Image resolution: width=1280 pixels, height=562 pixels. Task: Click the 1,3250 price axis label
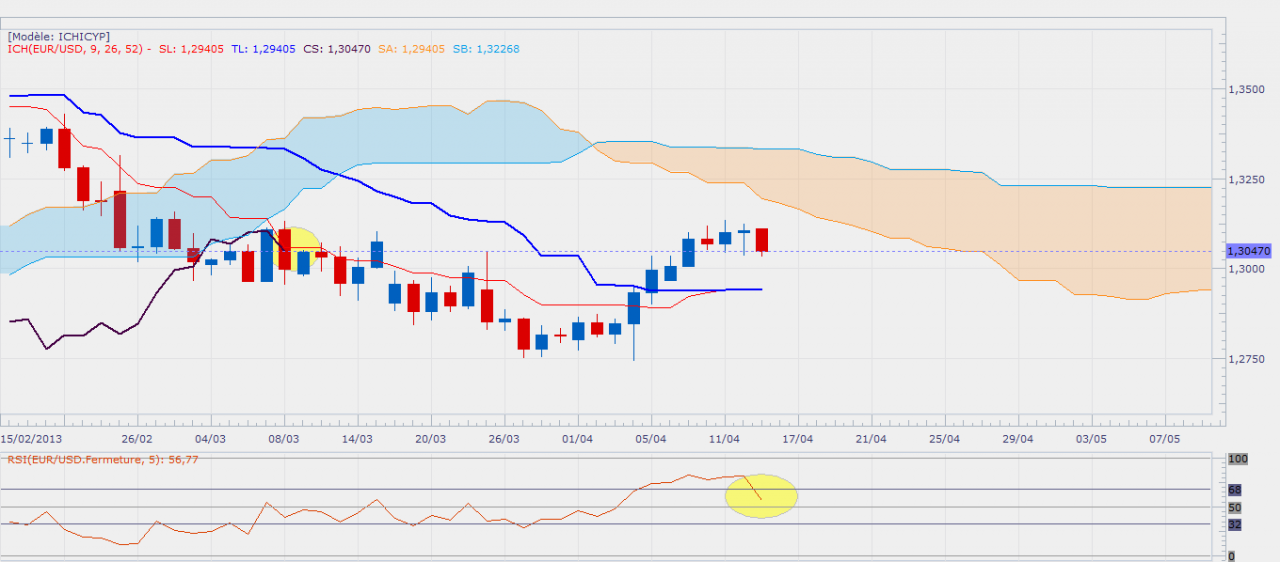[1246, 180]
